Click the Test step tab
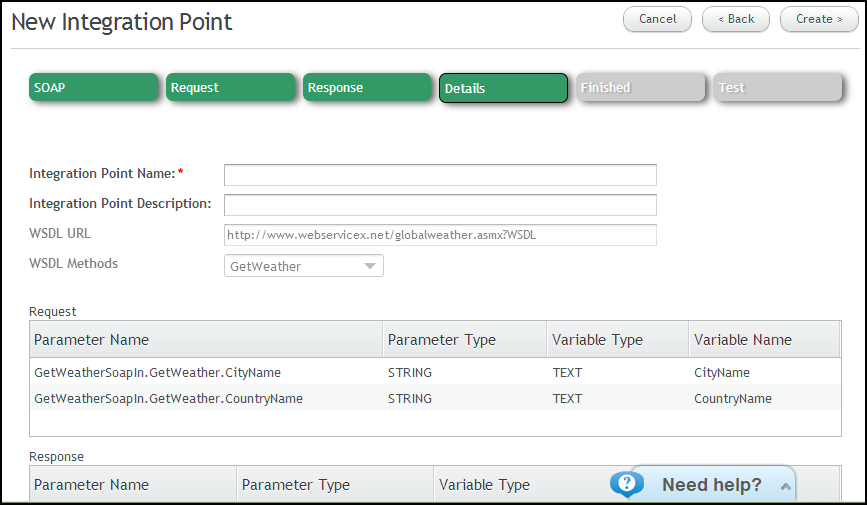The height and width of the screenshot is (505, 867). (777, 87)
